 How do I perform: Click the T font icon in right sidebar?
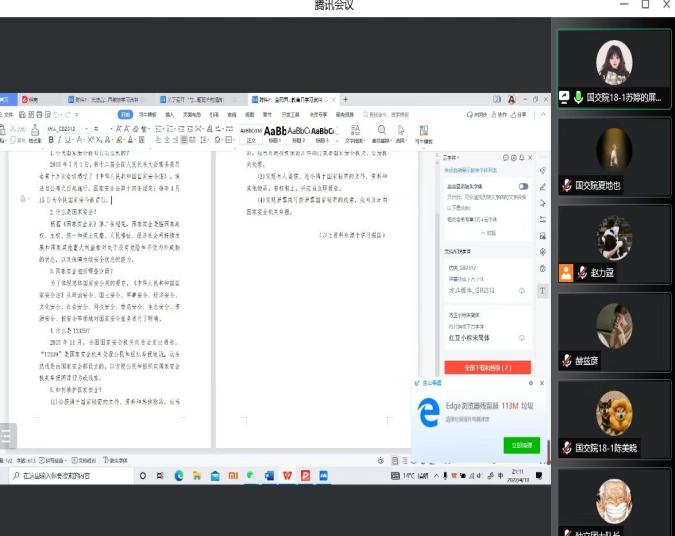(543, 290)
